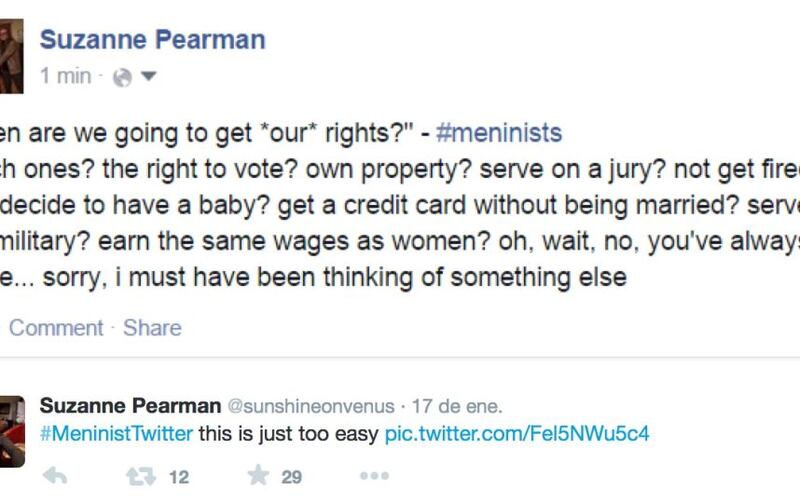Open the tweet's three-dot more menu
Viewport: 800px width, 503px height.
(x=374, y=476)
